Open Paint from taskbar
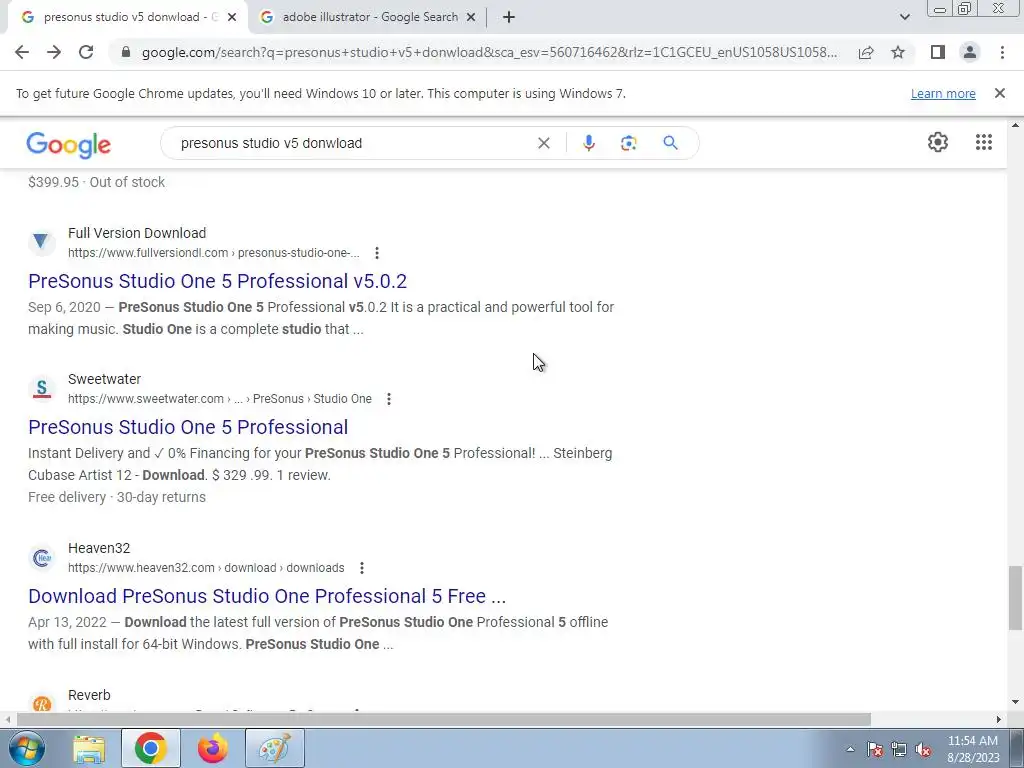The height and width of the screenshot is (768, 1024). [274, 748]
